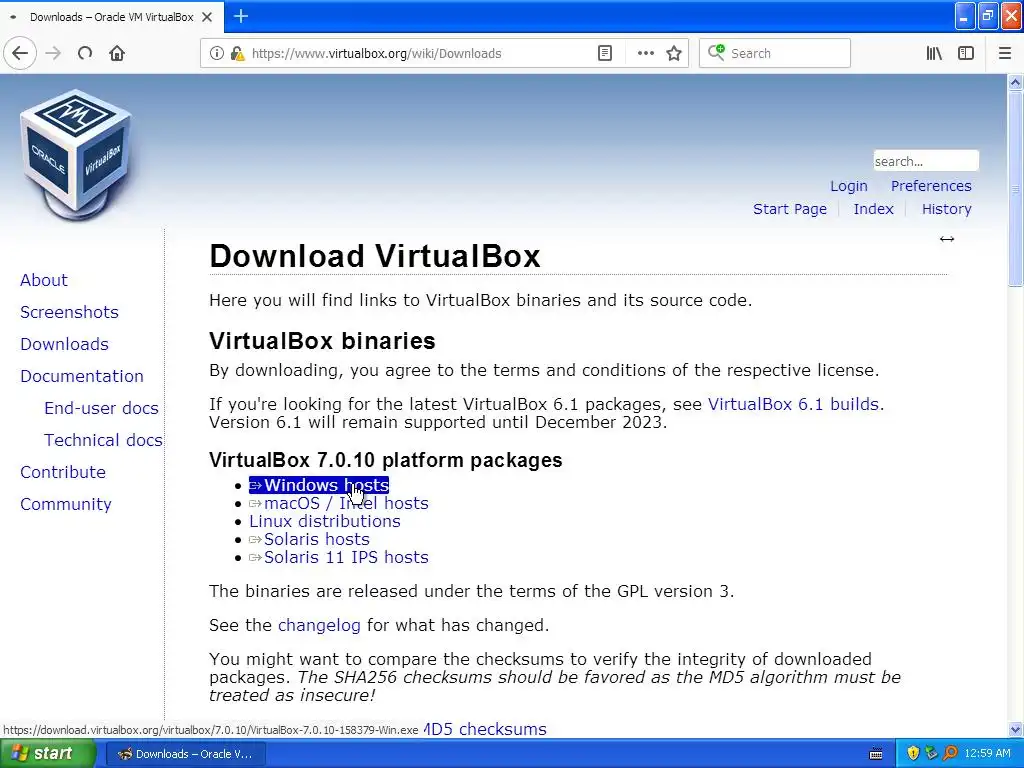Open the Login link

(x=848, y=186)
